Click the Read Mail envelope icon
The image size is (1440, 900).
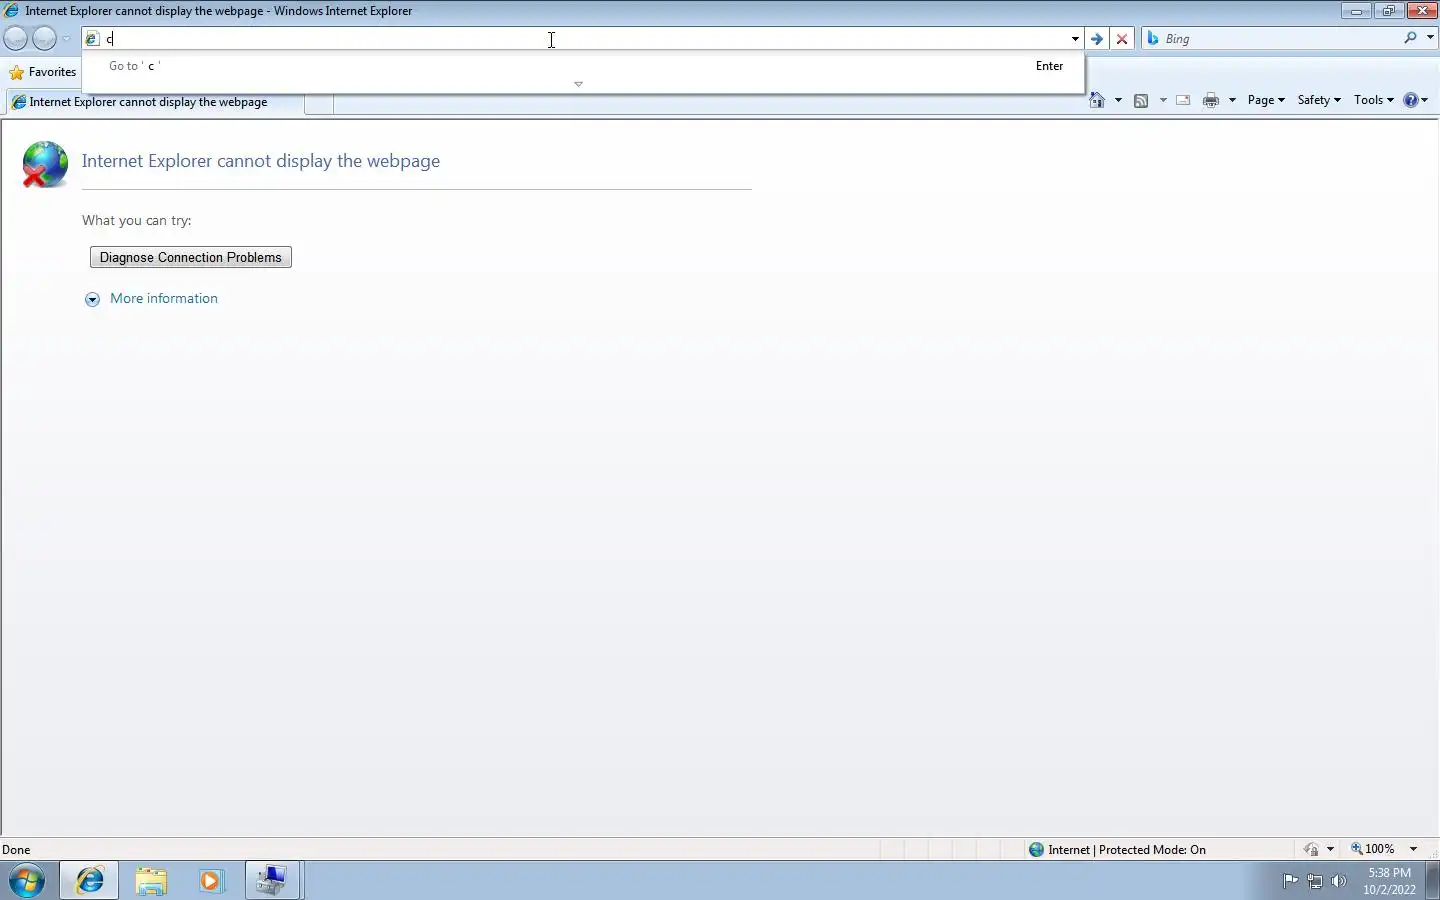(x=1183, y=100)
